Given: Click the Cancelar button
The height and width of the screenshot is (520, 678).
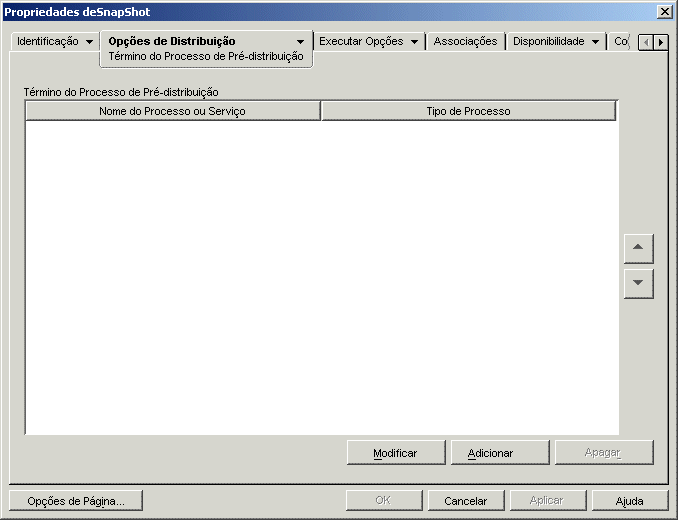Looking at the screenshot, I should [x=466, y=501].
